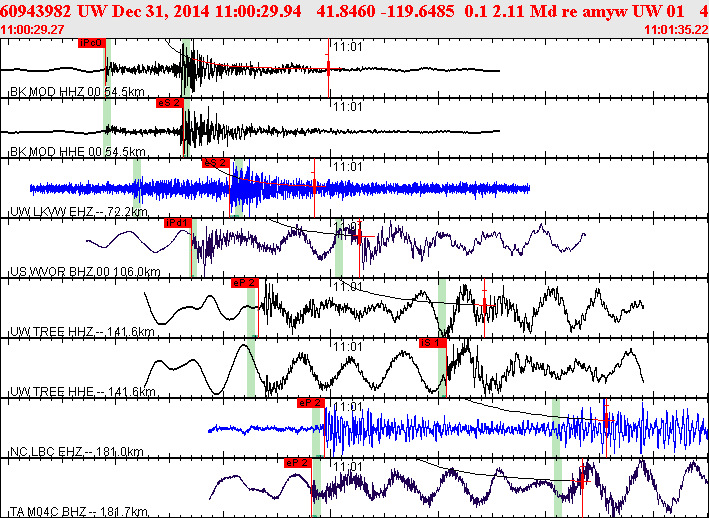709x518 pixels.
Task: Click the red coda end cross on NC LBC trace
Action: pyautogui.click(x=606, y=420)
